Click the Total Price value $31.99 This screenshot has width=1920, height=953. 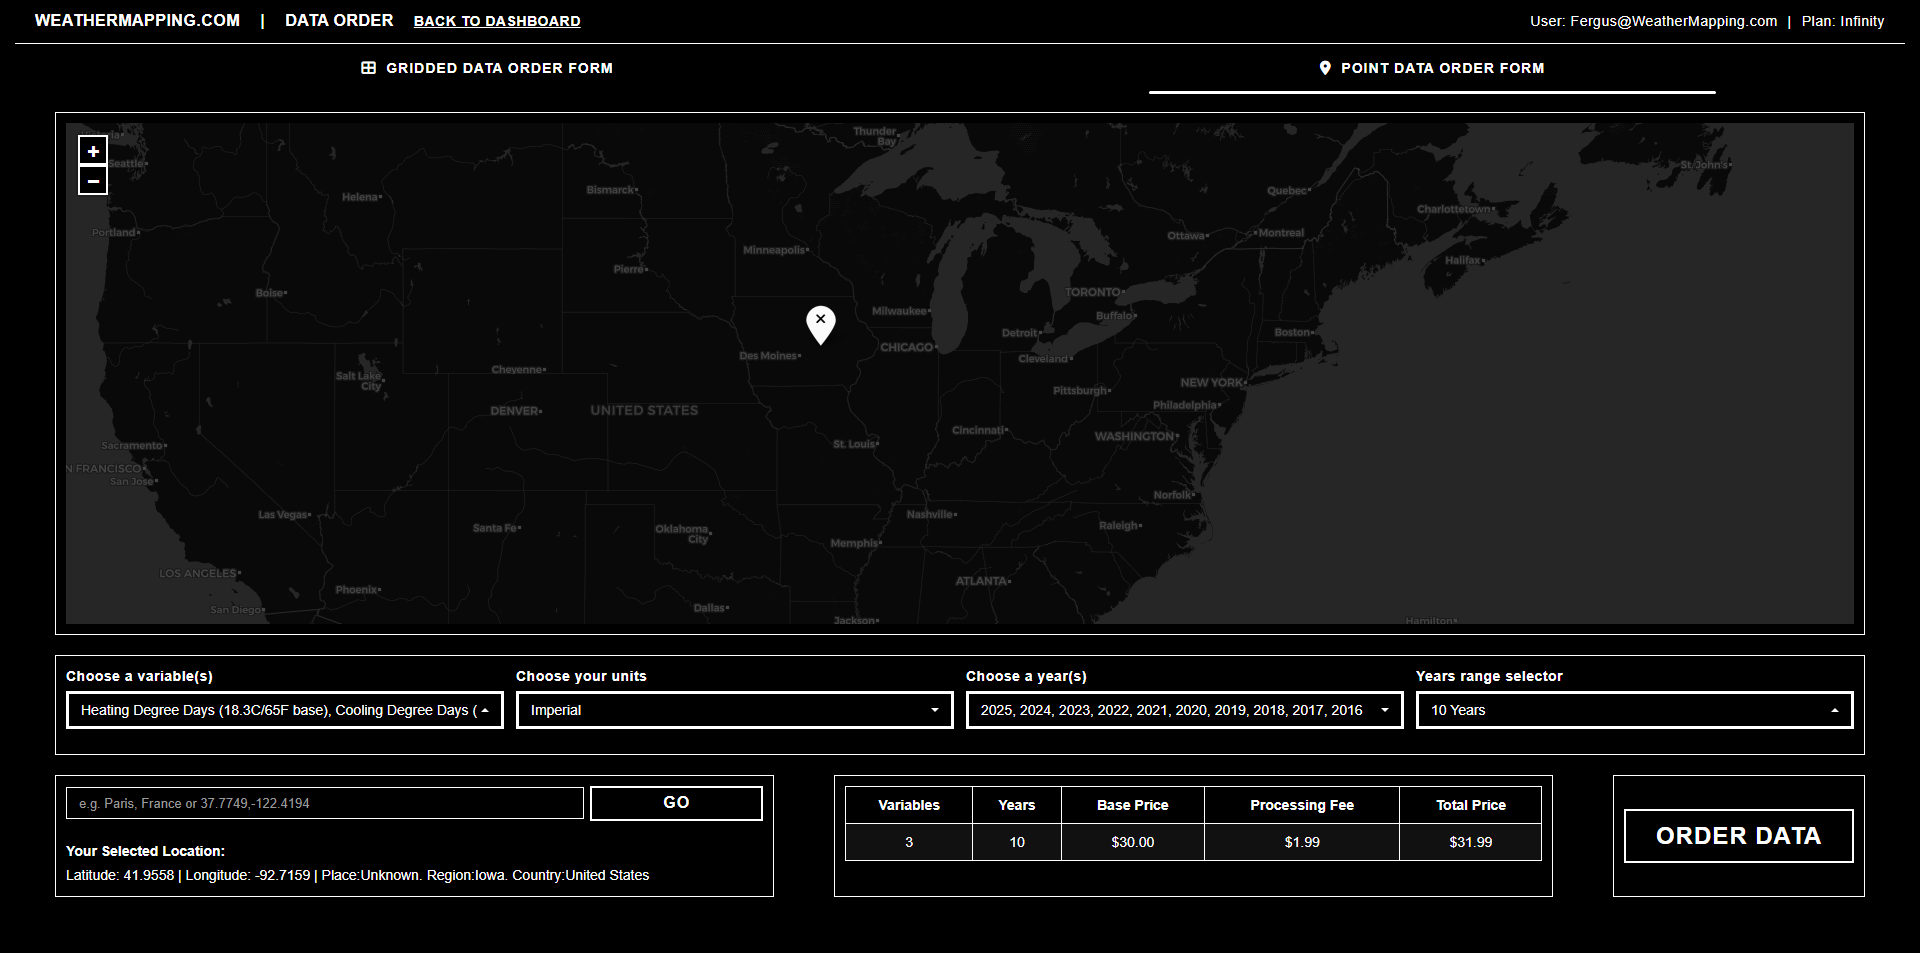tap(1470, 841)
